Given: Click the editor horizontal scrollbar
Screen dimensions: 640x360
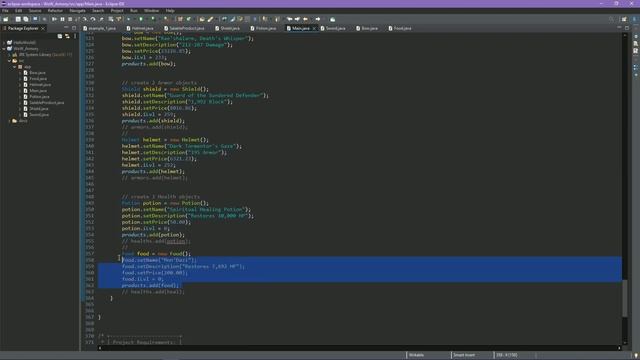Looking at the screenshot, I should (359, 348).
